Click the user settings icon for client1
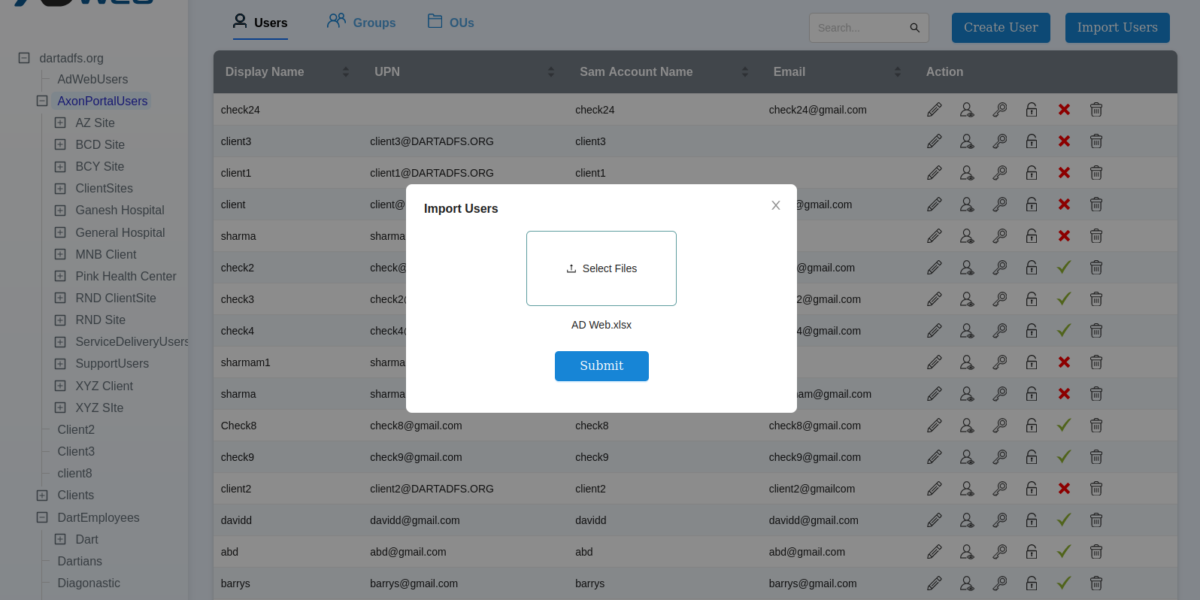The image size is (1200, 600). [x=967, y=173]
